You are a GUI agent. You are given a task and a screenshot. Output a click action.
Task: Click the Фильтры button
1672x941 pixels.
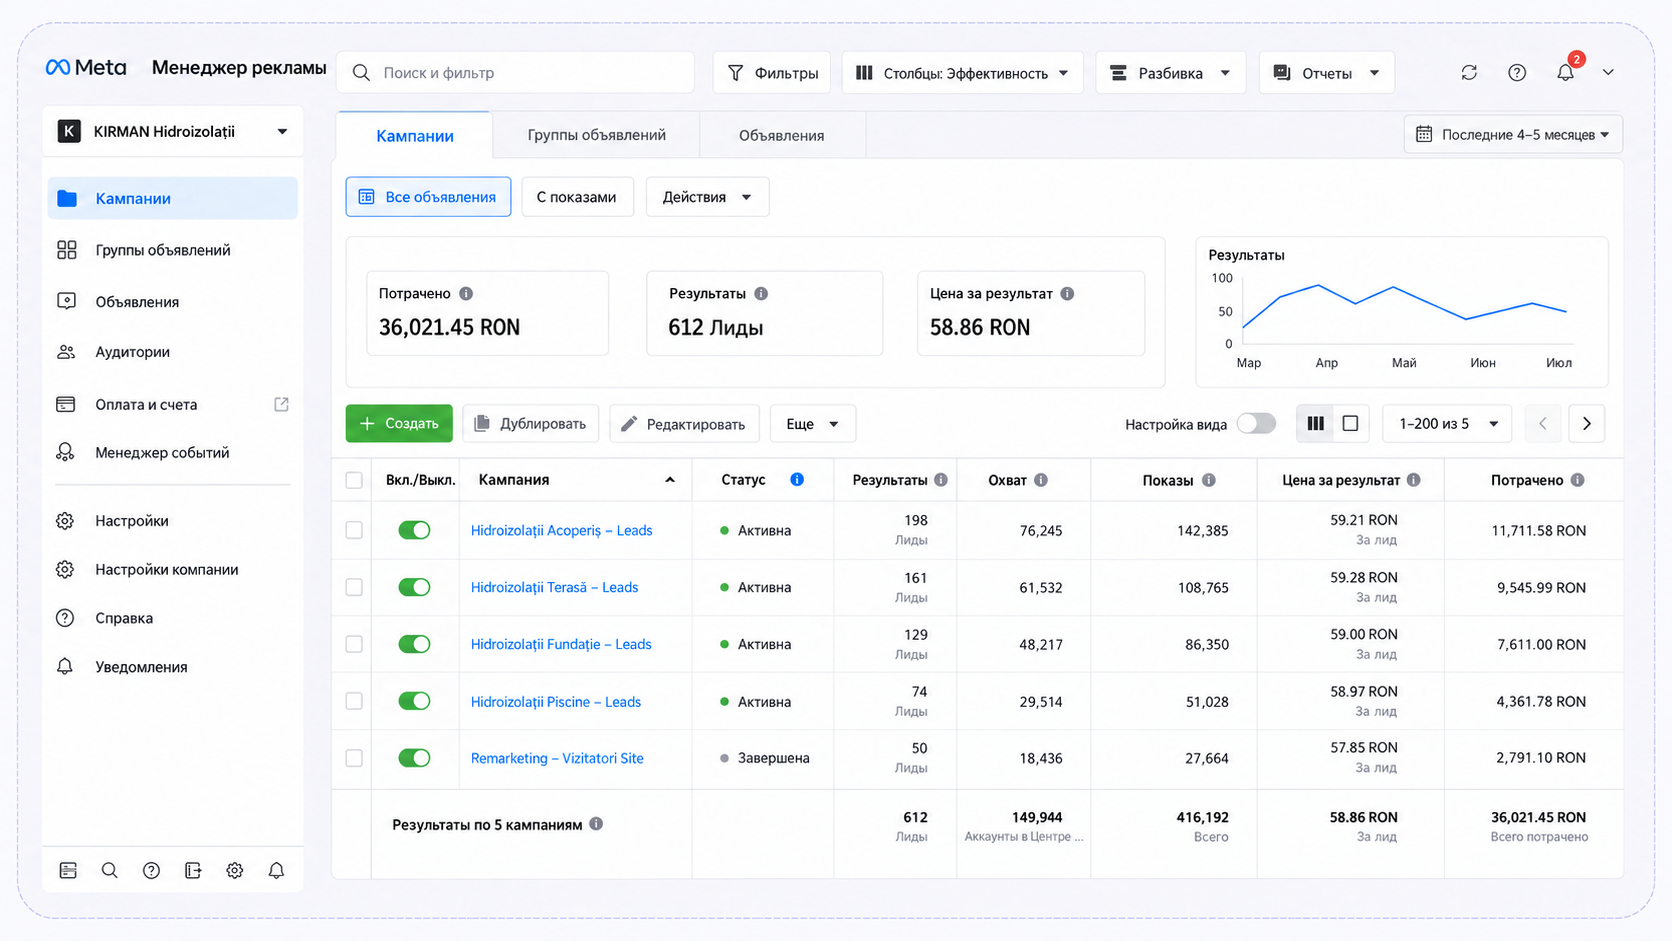tap(771, 73)
